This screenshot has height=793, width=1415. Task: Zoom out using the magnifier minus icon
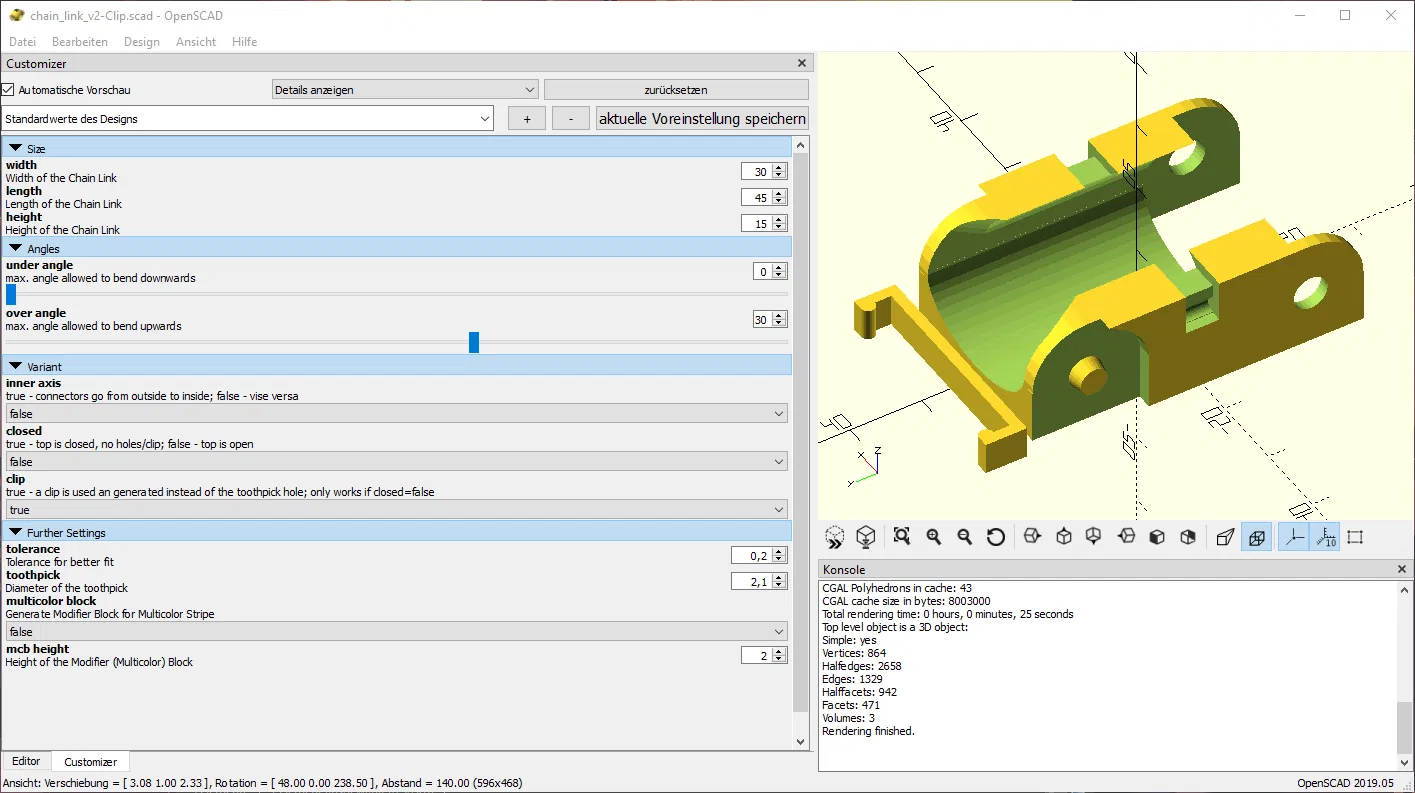tap(964, 537)
